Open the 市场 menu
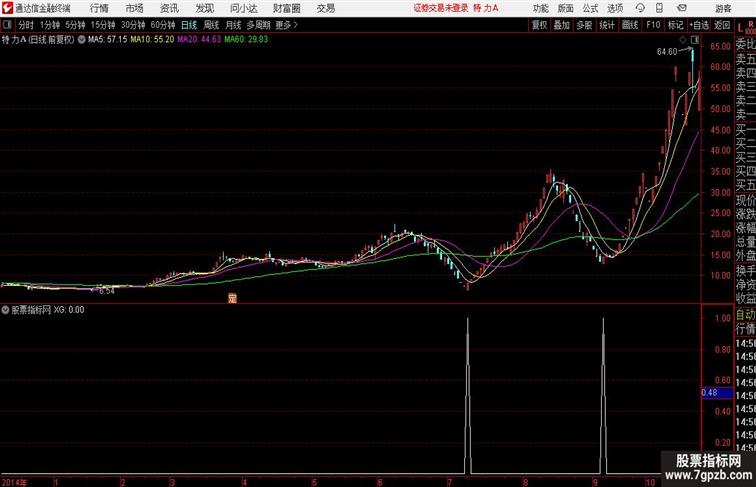This screenshot has width=756, height=487. [x=134, y=8]
